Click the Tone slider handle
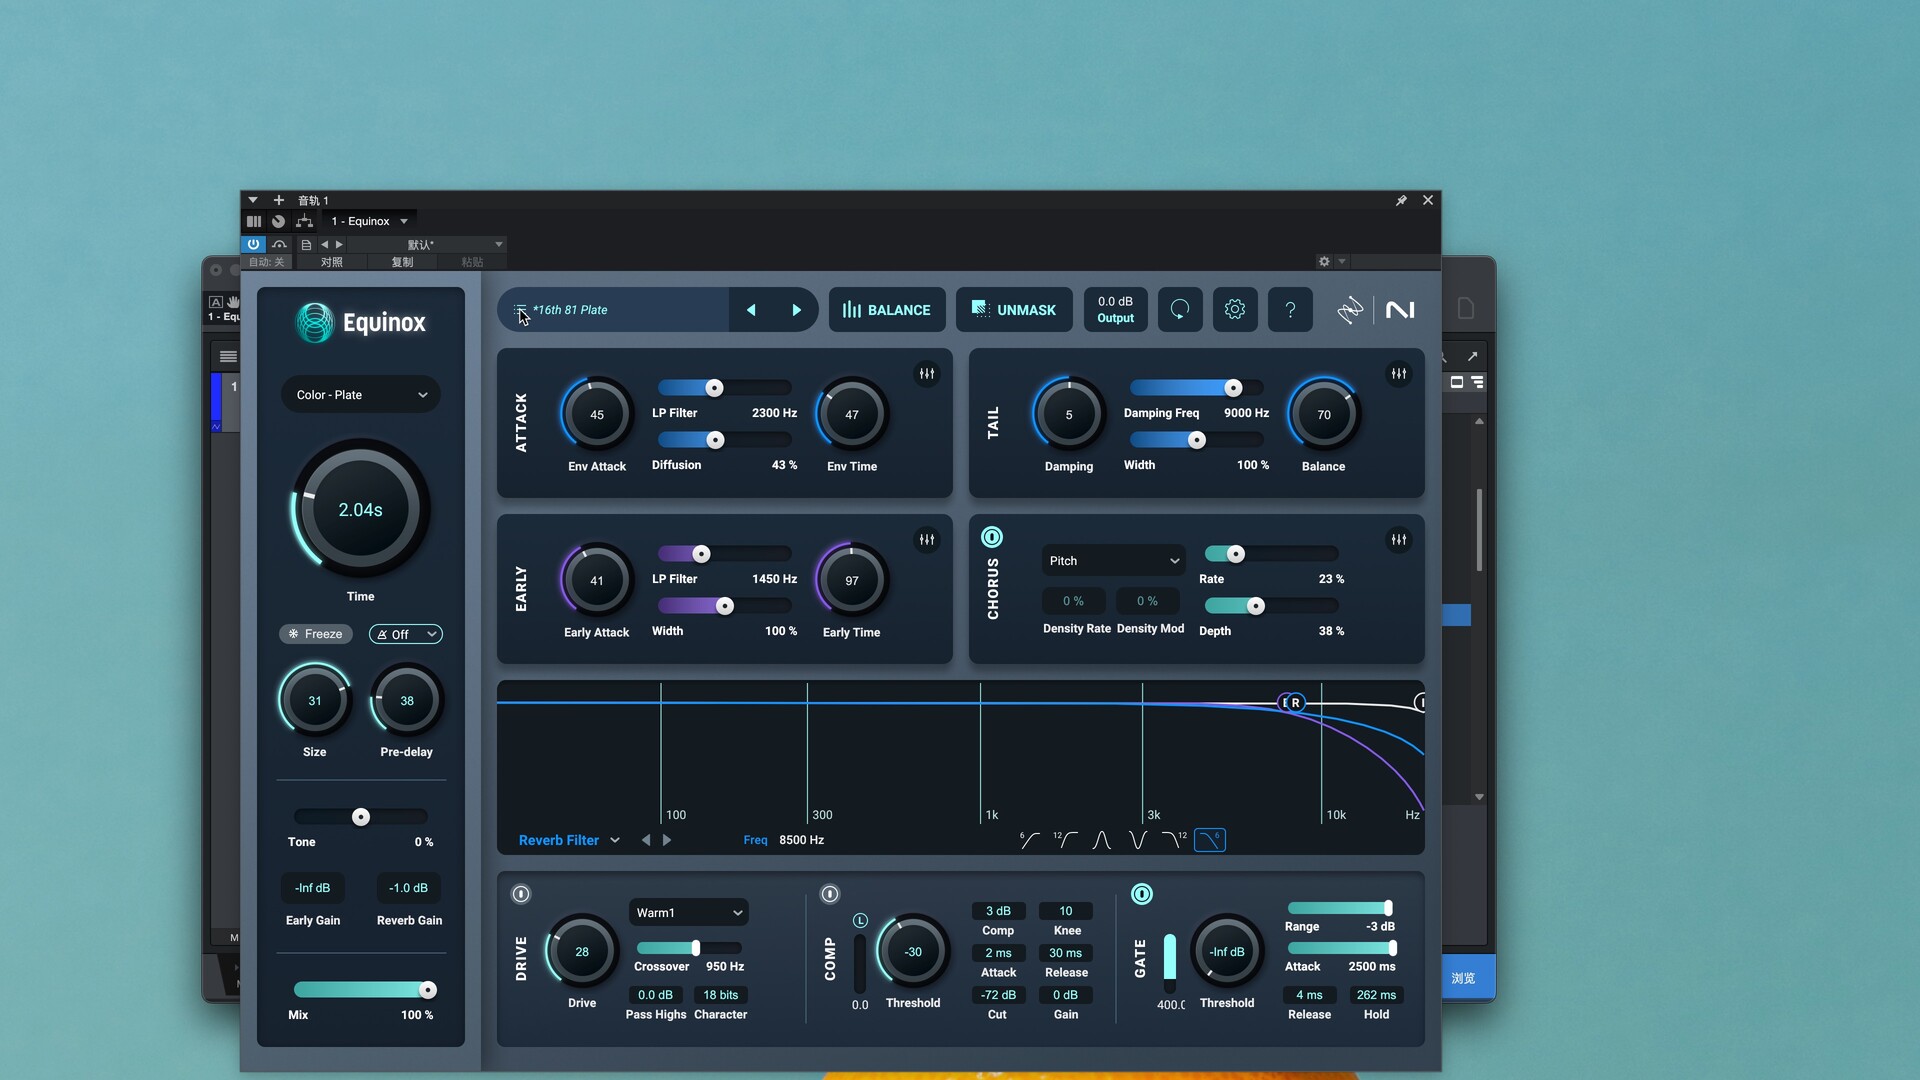The width and height of the screenshot is (1920, 1080). point(361,817)
